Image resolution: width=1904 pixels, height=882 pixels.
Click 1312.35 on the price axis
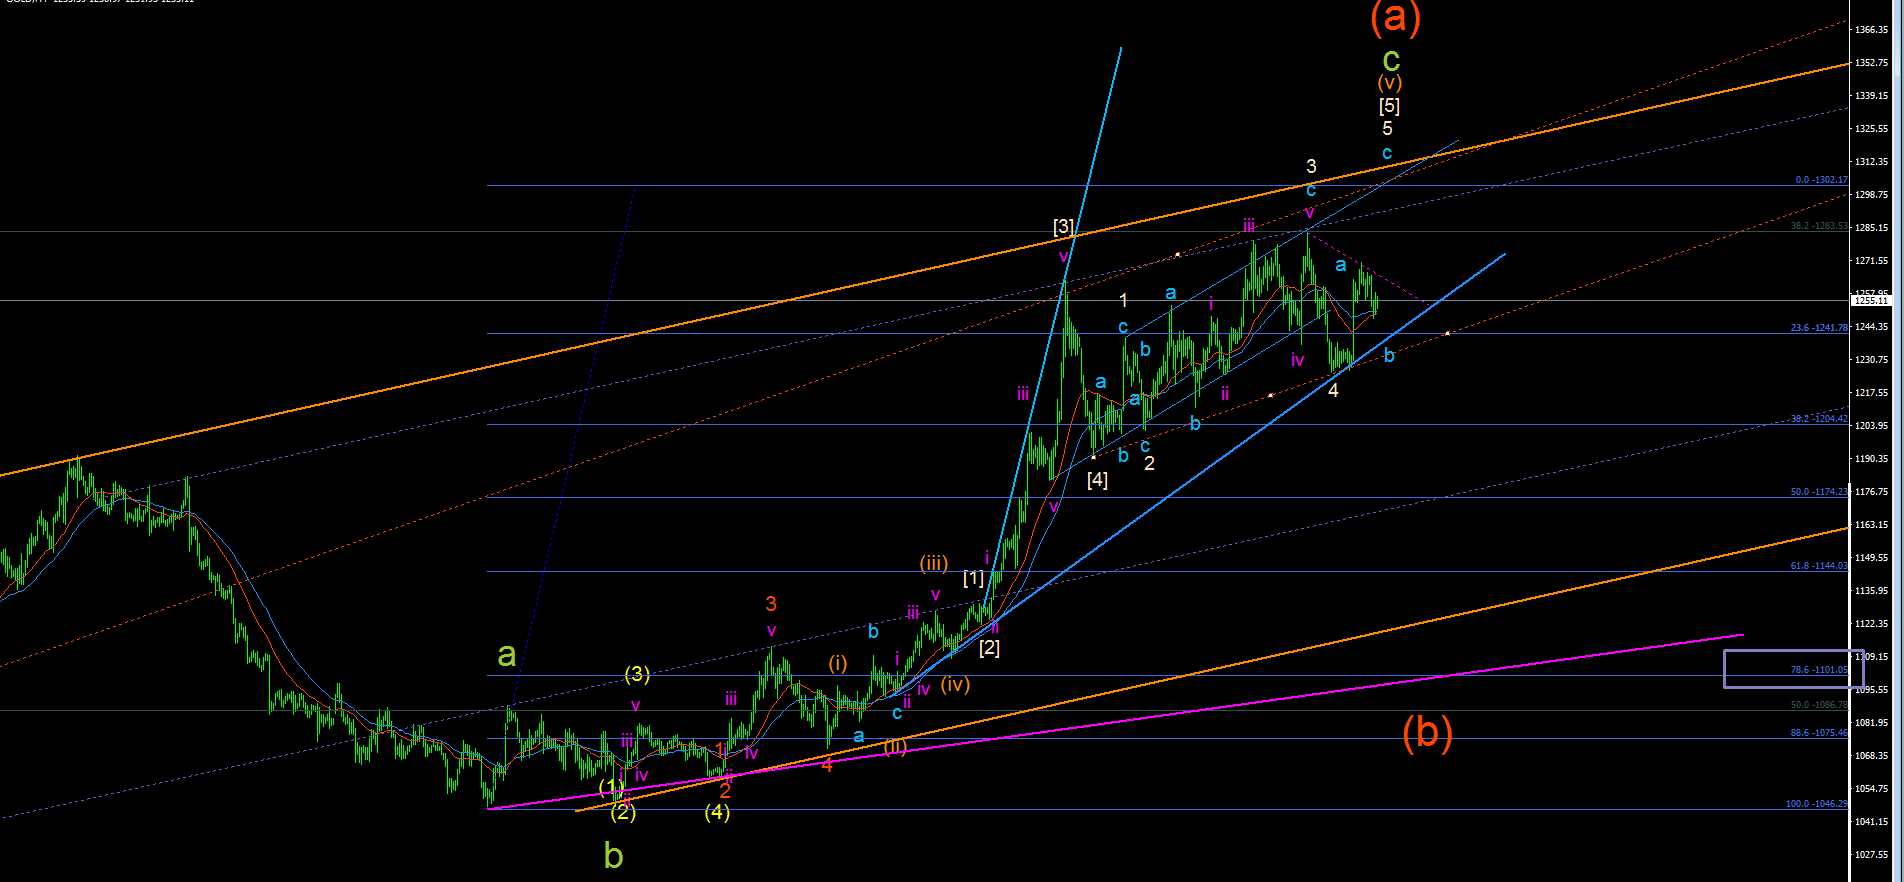coord(1871,162)
